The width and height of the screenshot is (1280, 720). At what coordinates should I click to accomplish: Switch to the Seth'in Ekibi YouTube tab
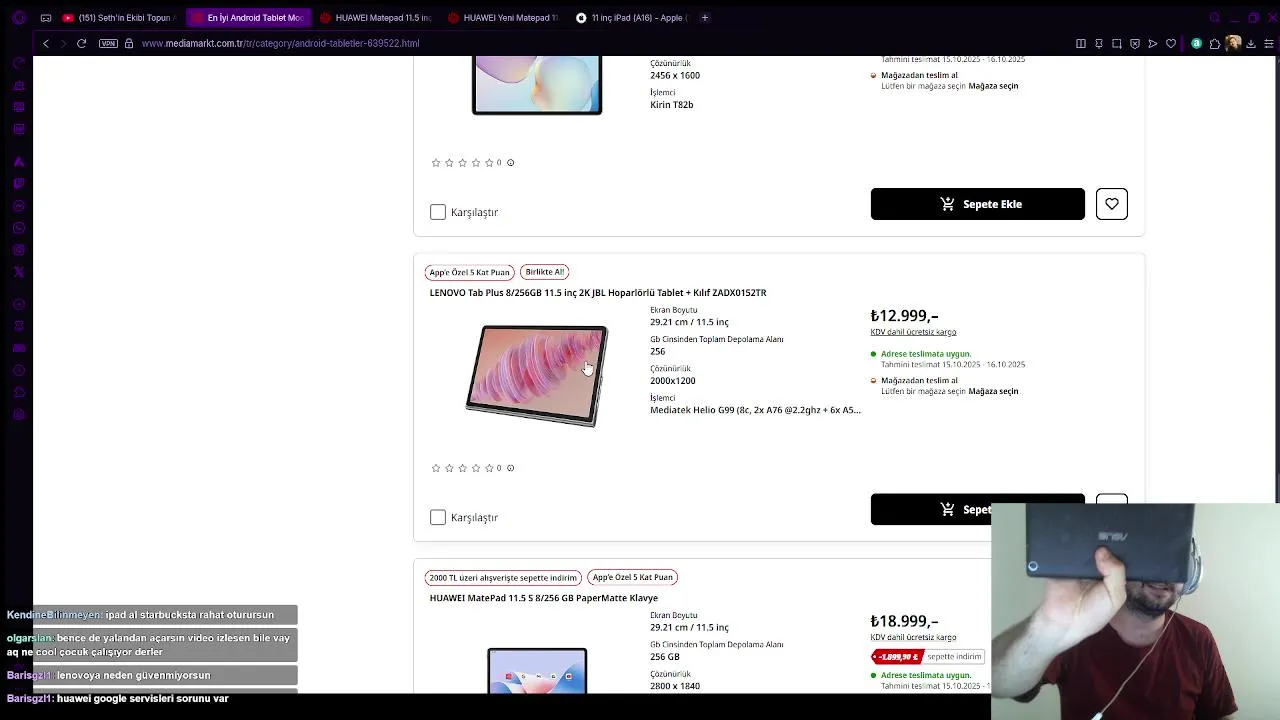(x=120, y=17)
